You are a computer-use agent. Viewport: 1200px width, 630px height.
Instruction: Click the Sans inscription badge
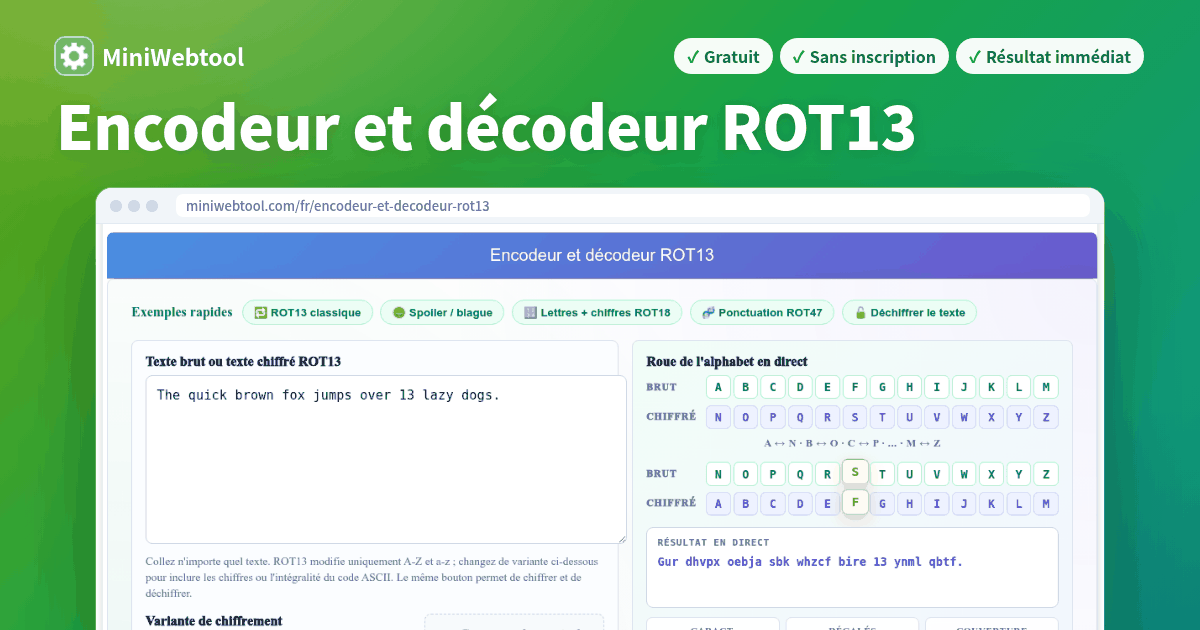click(x=864, y=57)
